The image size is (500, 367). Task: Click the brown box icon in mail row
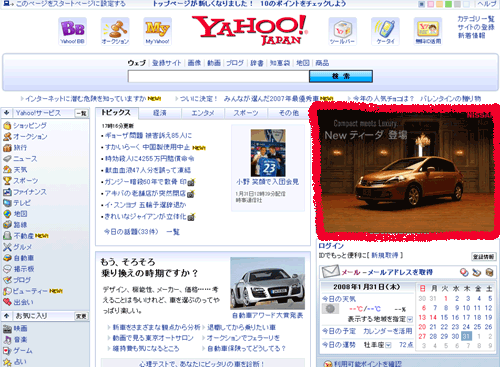click(489, 272)
